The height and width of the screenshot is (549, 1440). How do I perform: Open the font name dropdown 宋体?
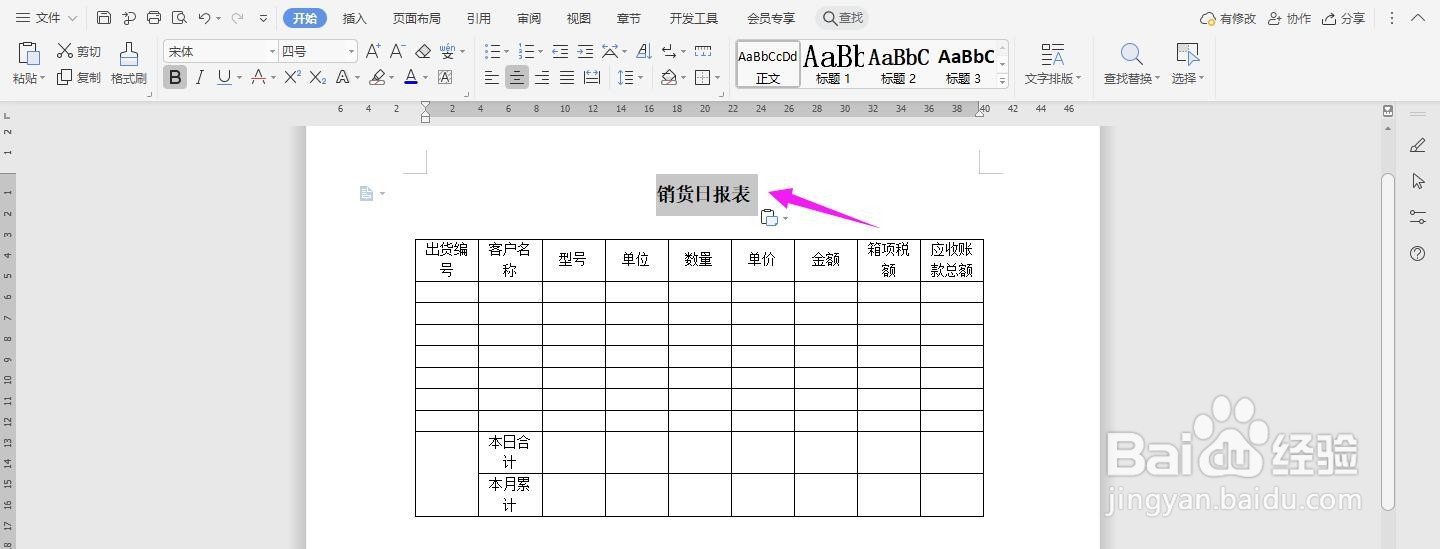click(x=271, y=51)
